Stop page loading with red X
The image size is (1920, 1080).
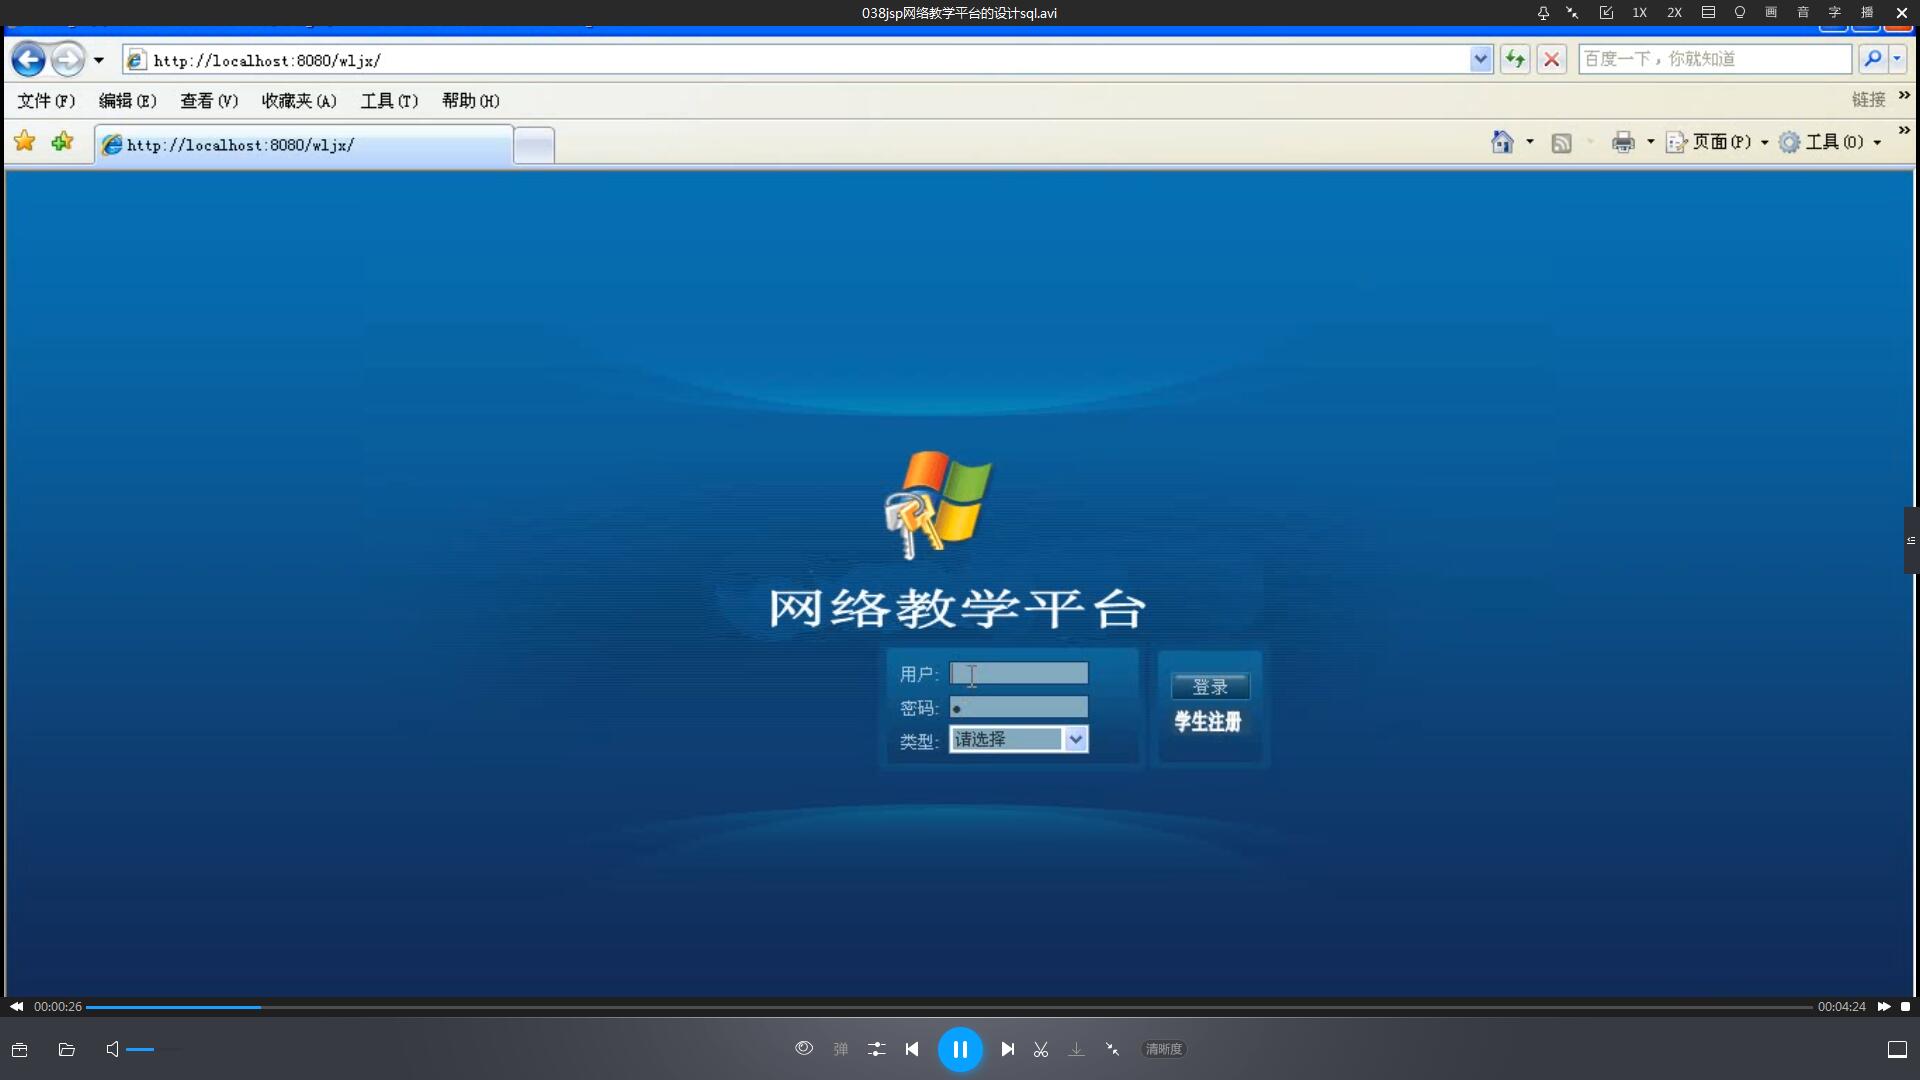pos(1551,60)
